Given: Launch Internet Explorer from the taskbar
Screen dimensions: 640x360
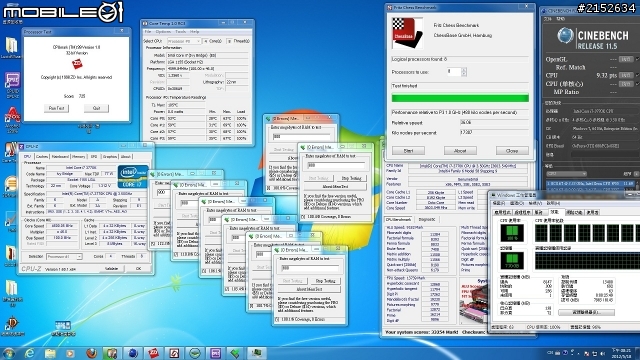Looking at the screenshot, I should pos(29,353).
